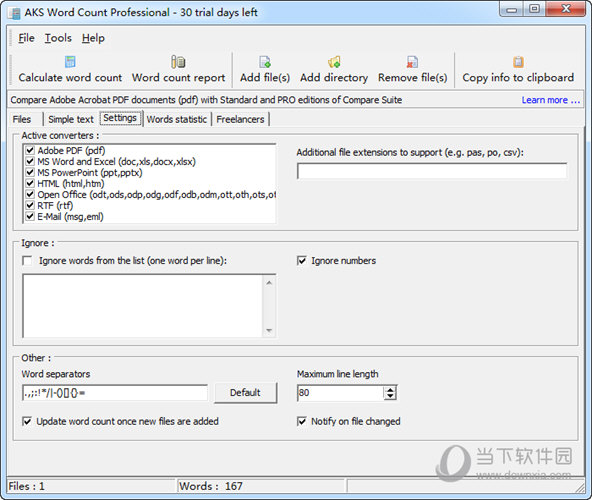Click the Add directory toolbar icon

[x=334, y=62]
